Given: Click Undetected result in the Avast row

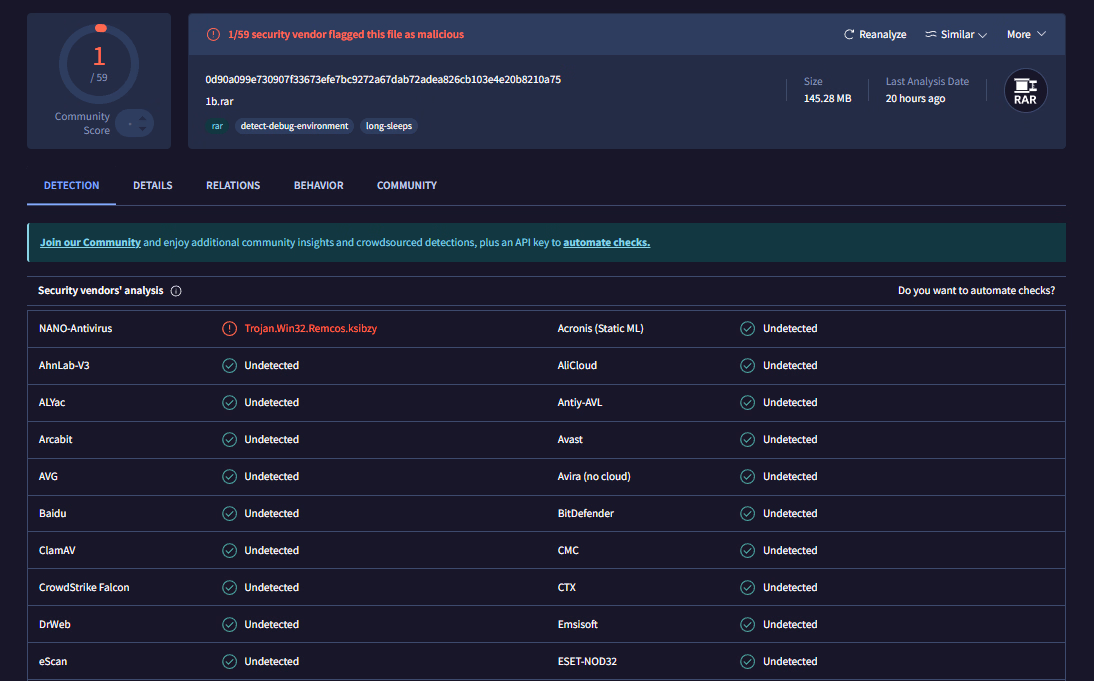Looking at the screenshot, I should pos(790,440).
